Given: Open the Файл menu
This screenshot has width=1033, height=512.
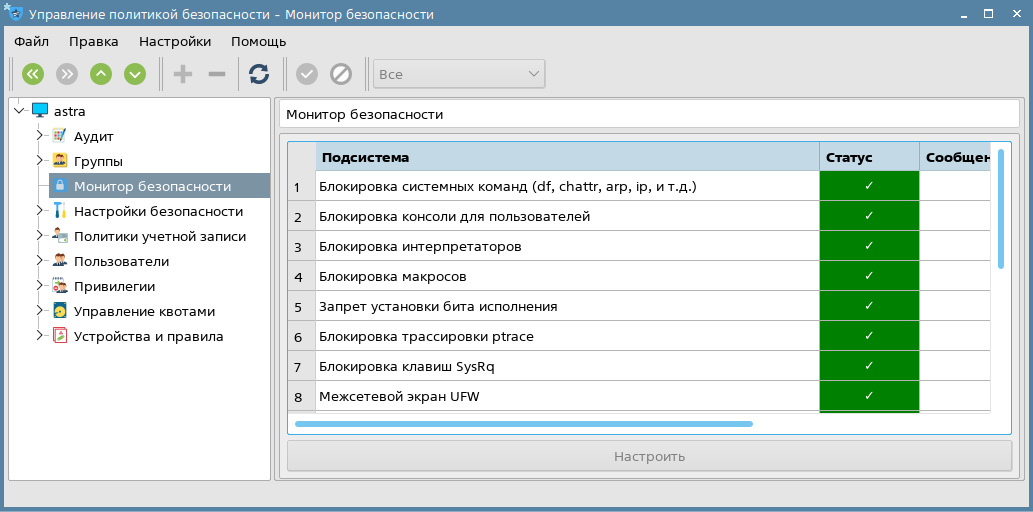Looking at the screenshot, I should tap(32, 42).
